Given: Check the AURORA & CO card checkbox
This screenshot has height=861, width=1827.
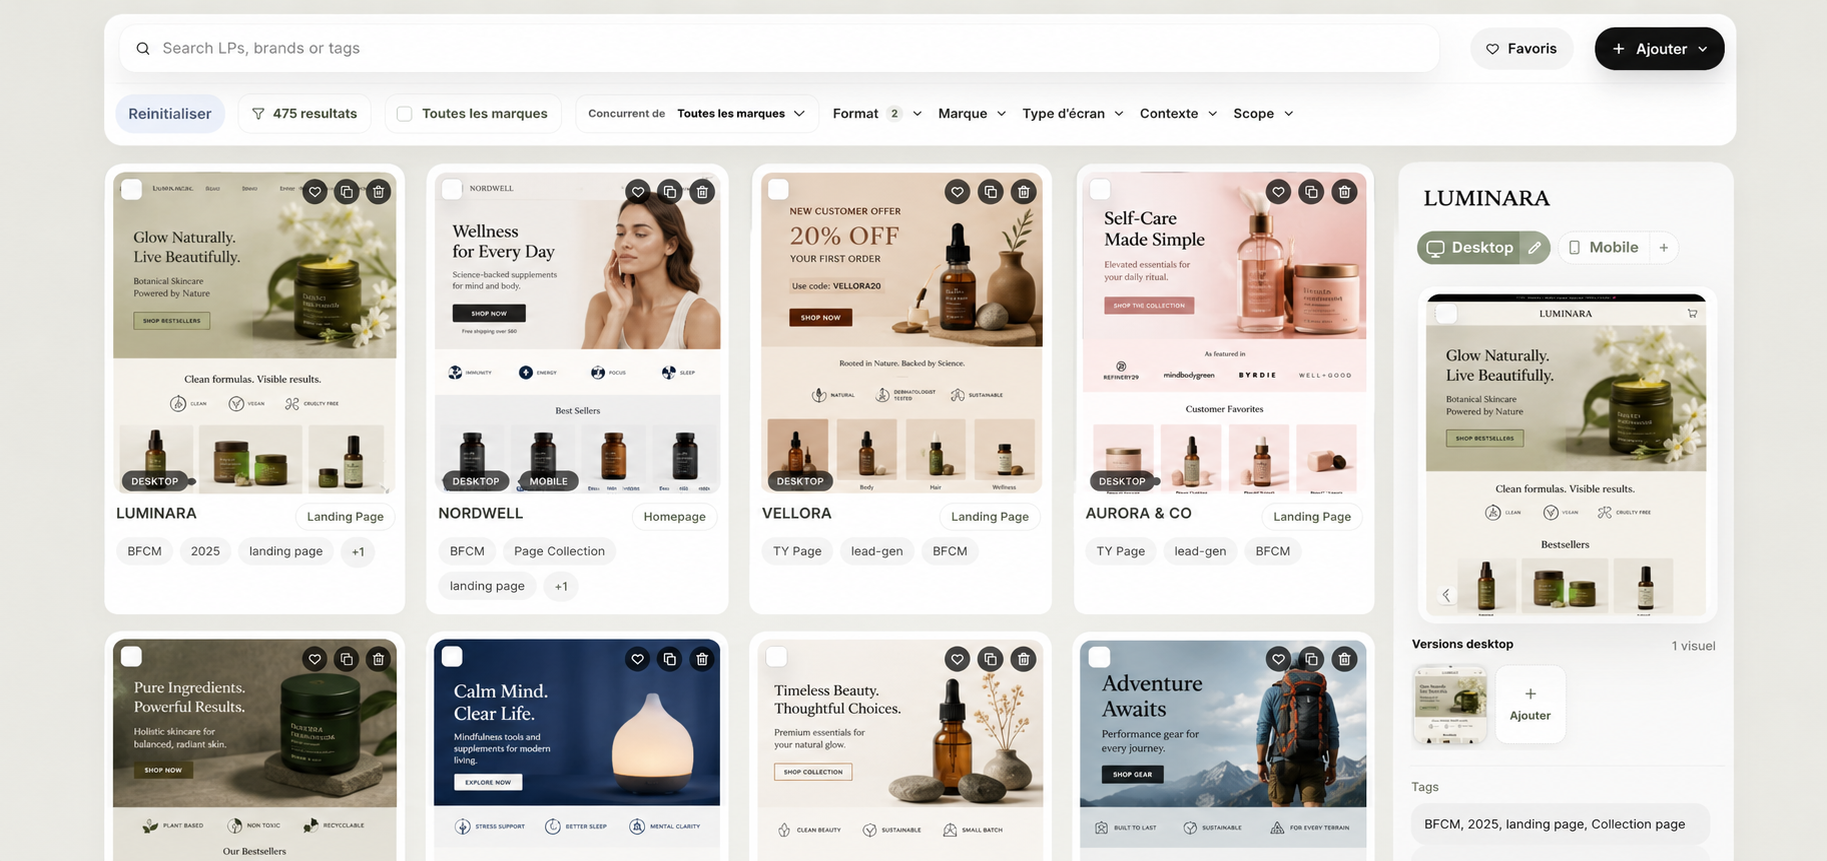Looking at the screenshot, I should (1100, 189).
